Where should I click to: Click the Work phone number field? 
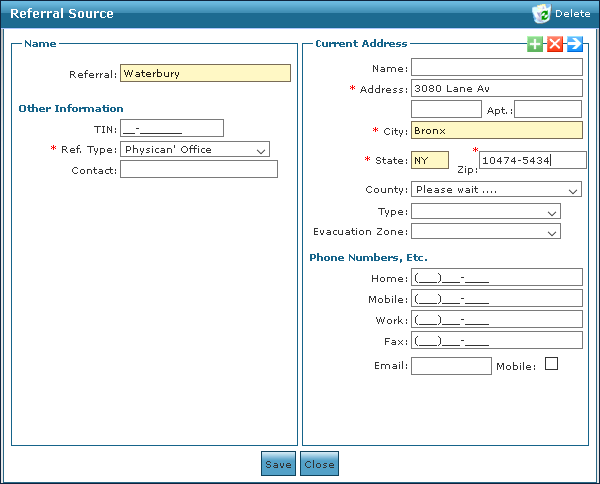tap(497, 319)
